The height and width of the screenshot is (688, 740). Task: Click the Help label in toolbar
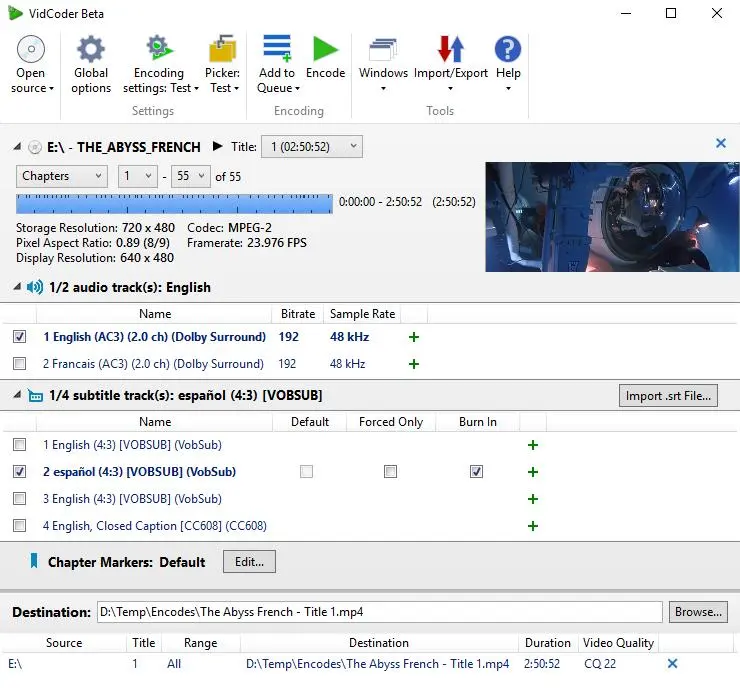[x=508, y=73]
